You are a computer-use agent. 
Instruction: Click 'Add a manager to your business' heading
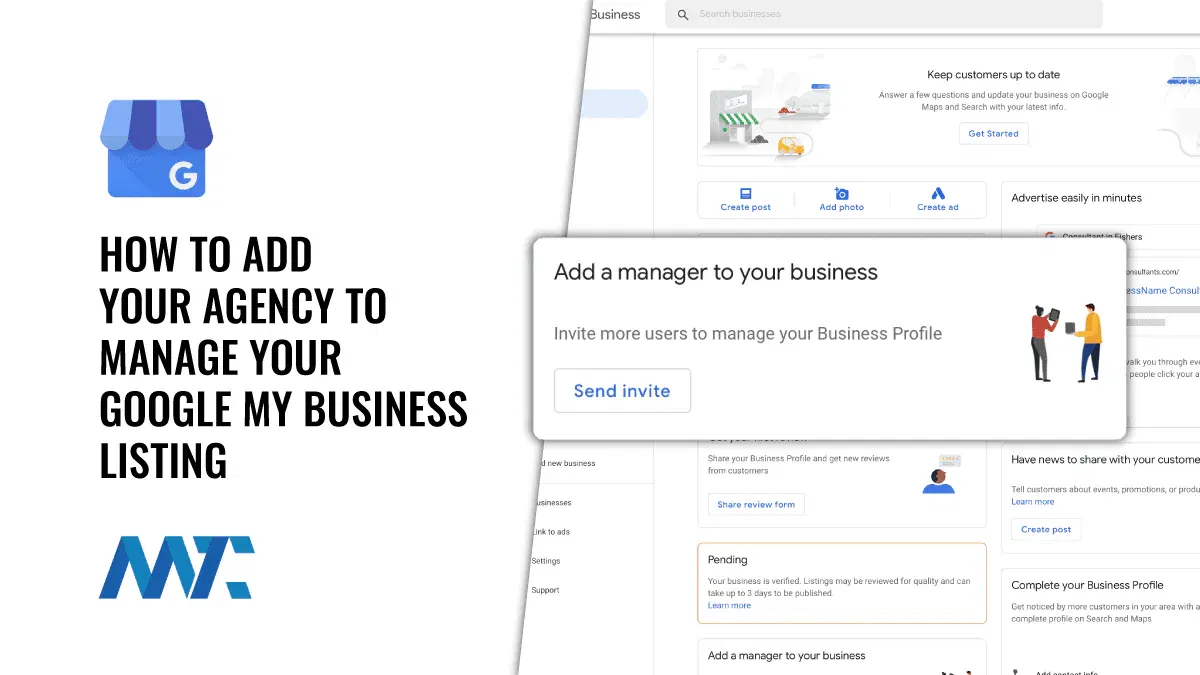point(716,272)
